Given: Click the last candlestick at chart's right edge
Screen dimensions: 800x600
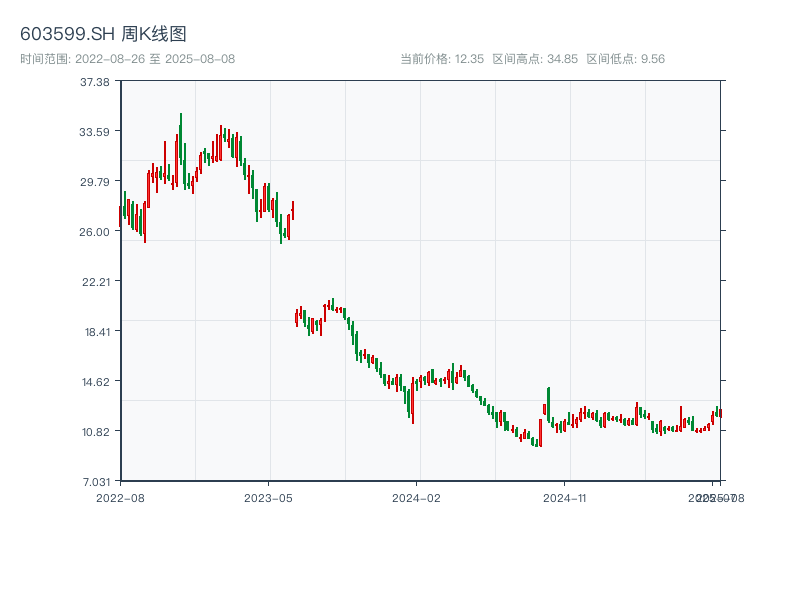Looking at the screenshot, I should [x=720, y=413].
